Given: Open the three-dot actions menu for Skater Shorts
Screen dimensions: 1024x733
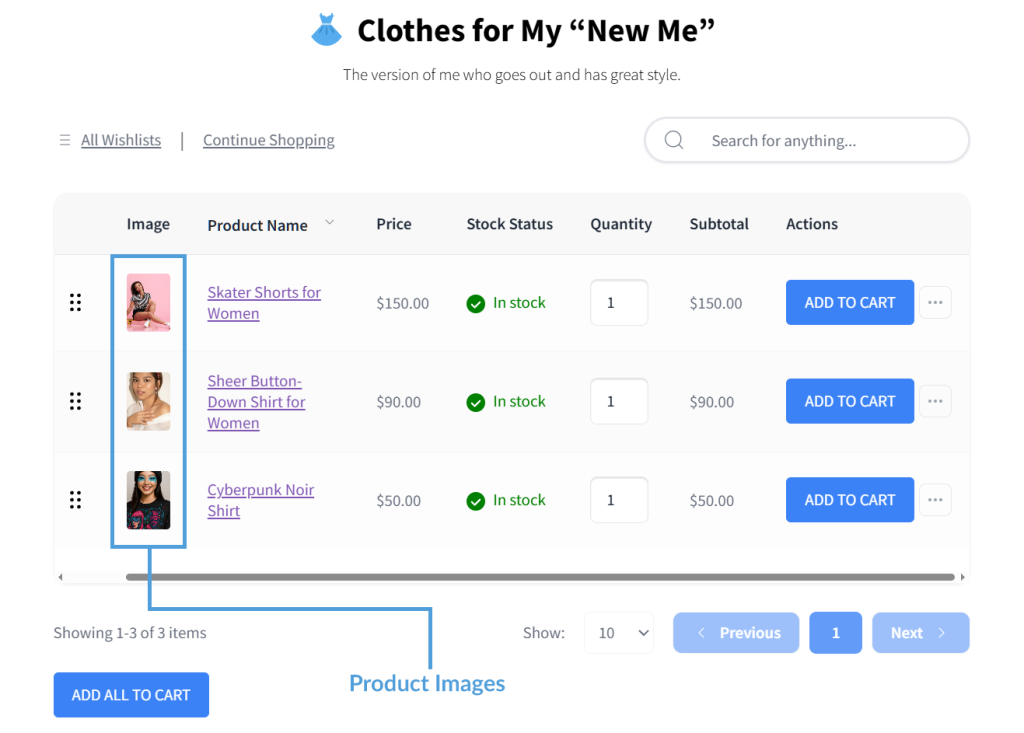Looking at the screenshot, I should [935, 302].
